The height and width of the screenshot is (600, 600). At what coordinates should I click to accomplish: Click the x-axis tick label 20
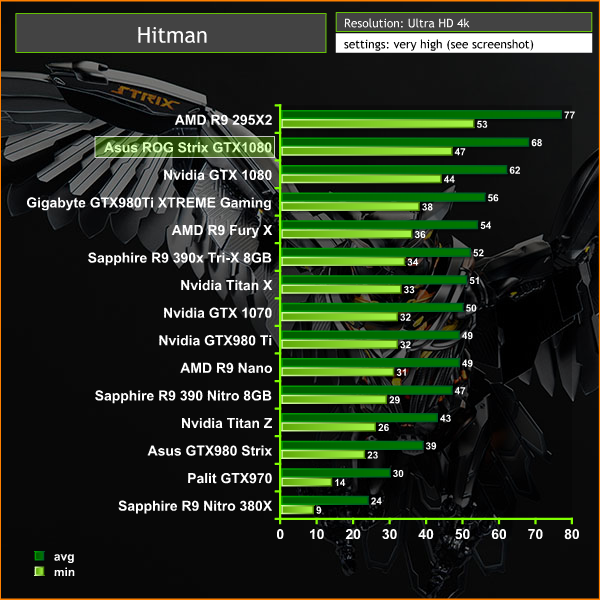353,534
